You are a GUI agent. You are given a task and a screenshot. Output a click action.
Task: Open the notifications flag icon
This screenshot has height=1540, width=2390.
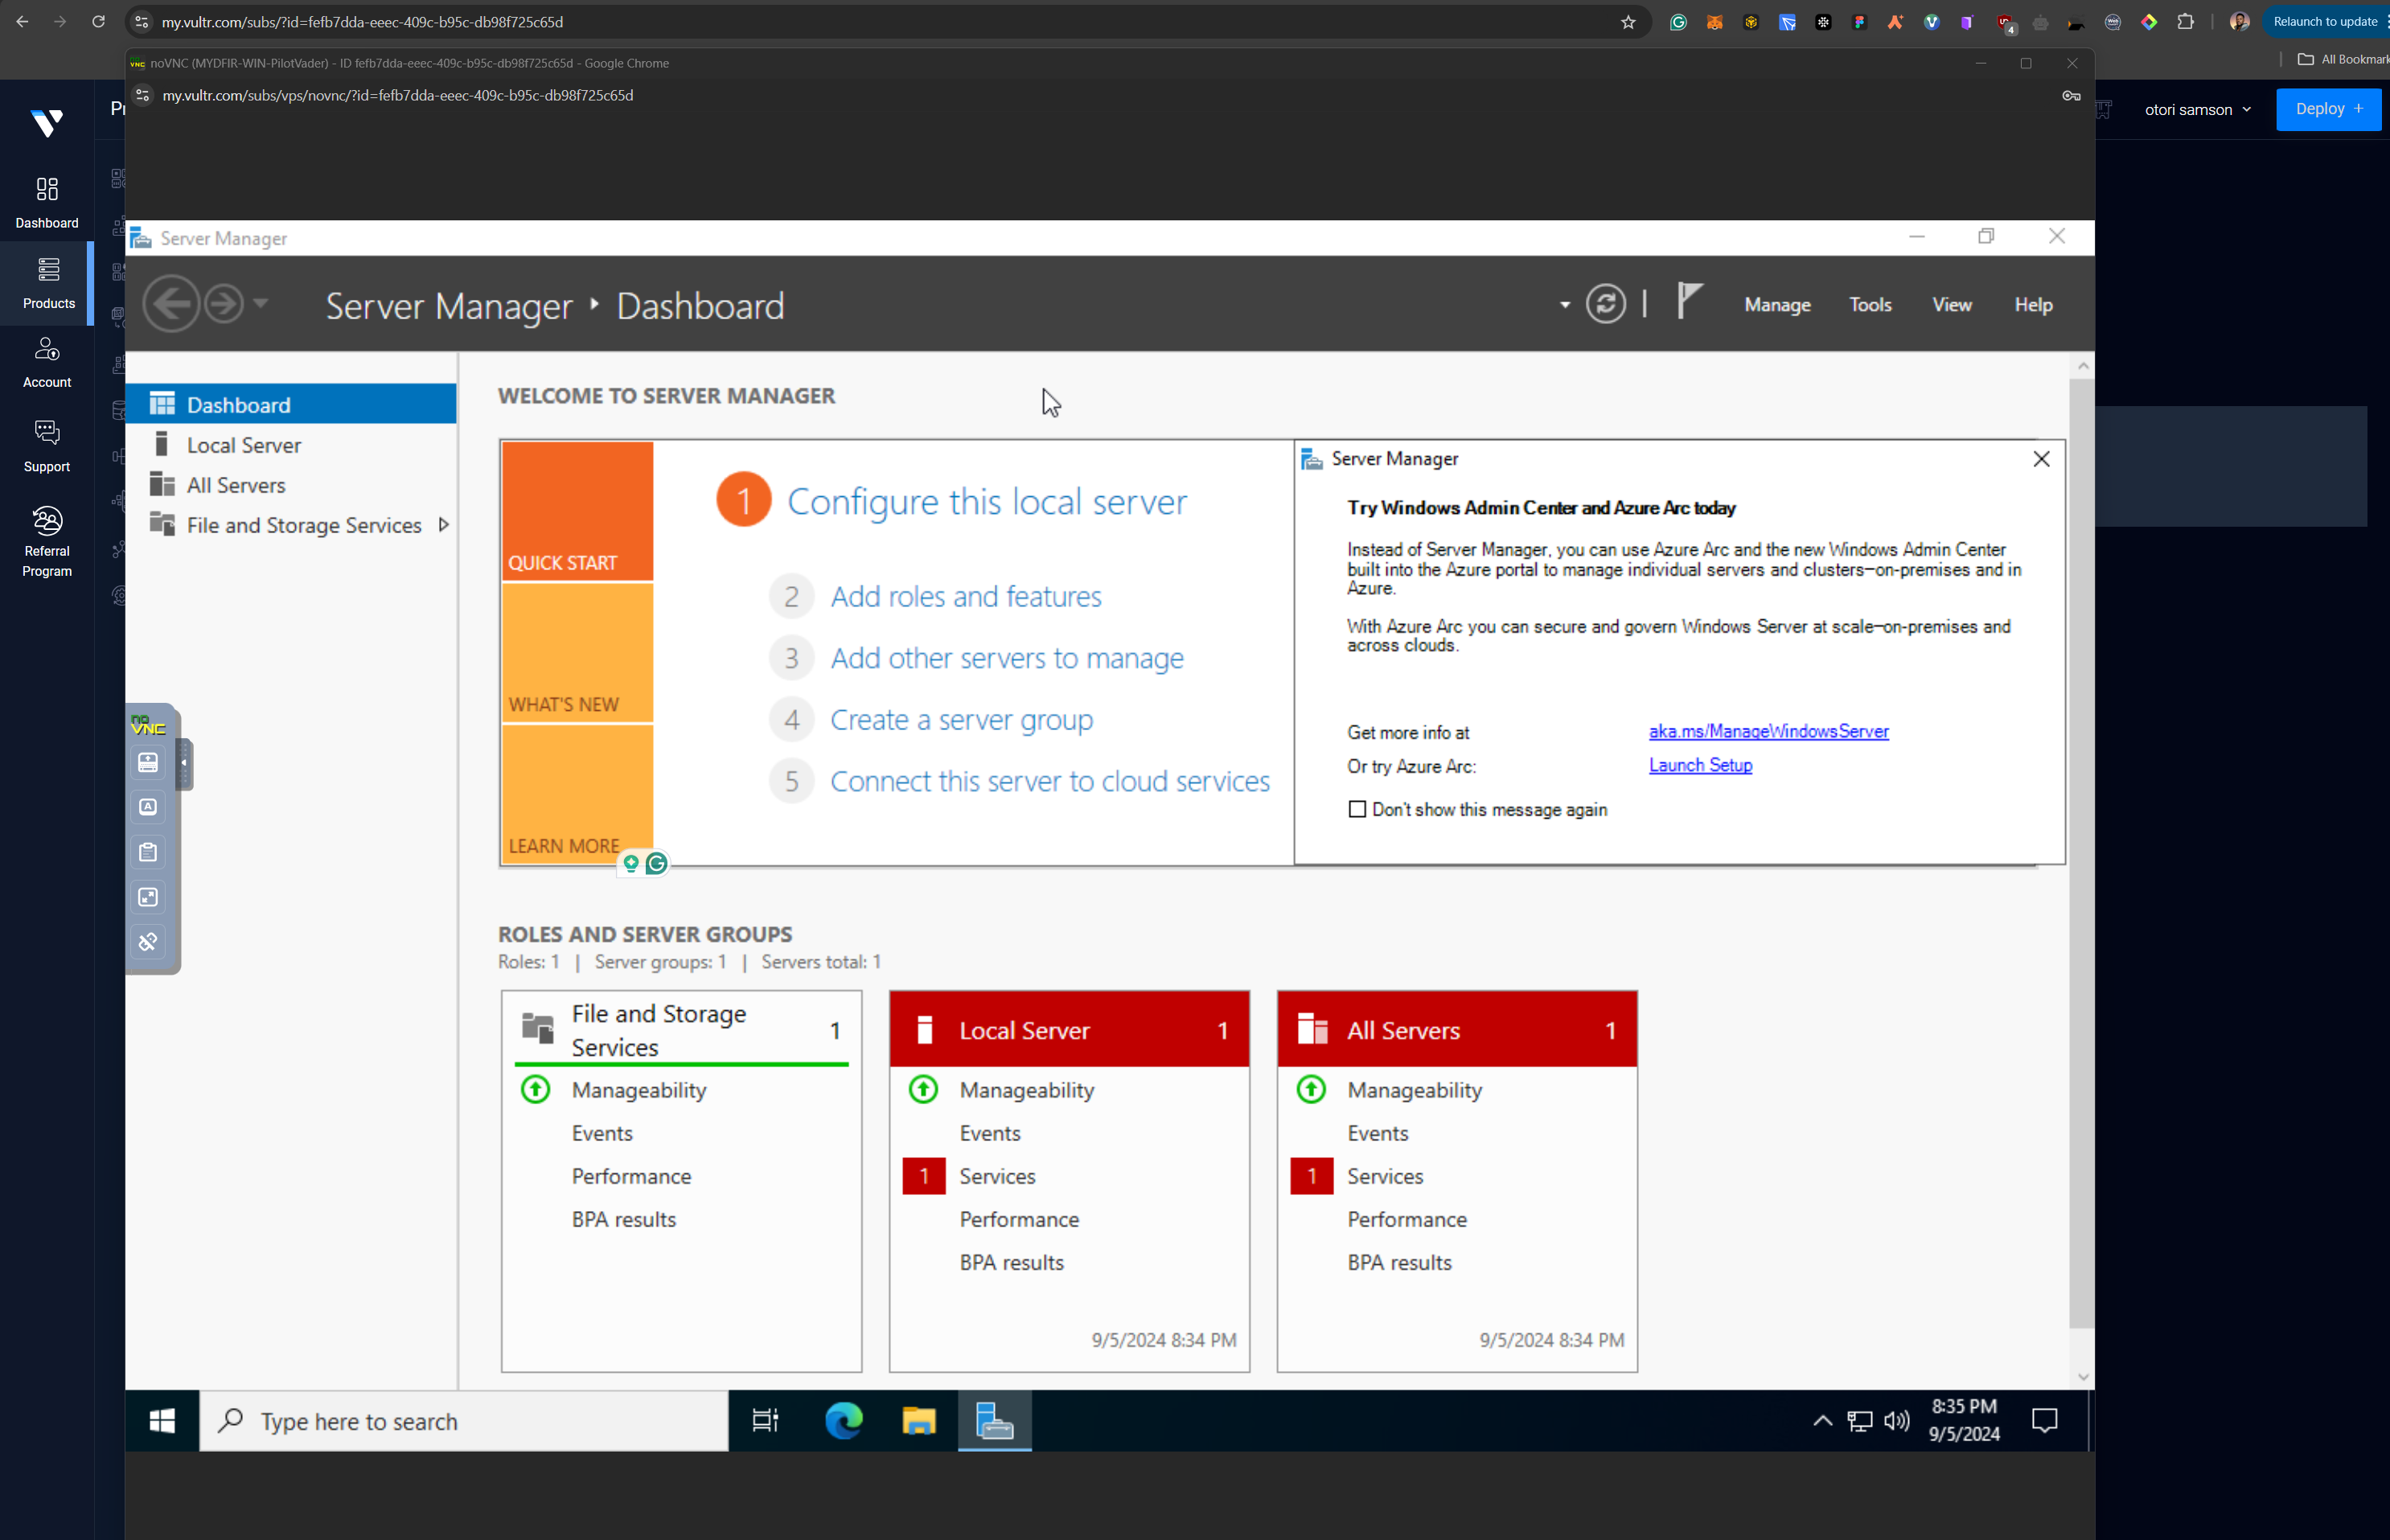point(1689,301)
